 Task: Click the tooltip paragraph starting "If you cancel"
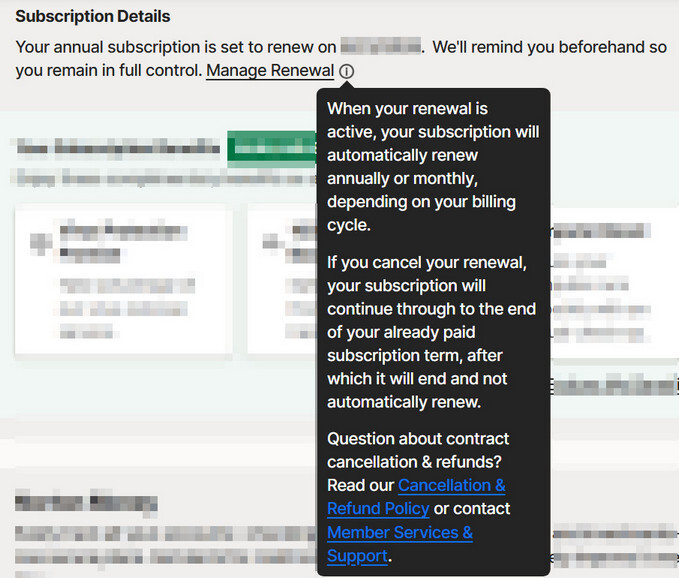tap(430, 332)
